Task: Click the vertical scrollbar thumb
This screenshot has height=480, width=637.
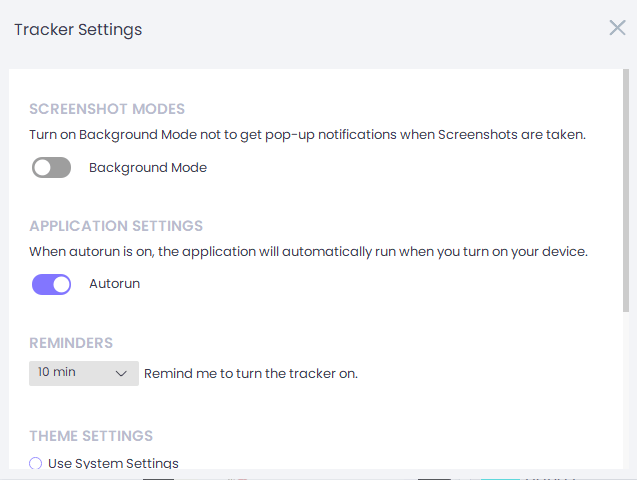Action: pos(626,190)
